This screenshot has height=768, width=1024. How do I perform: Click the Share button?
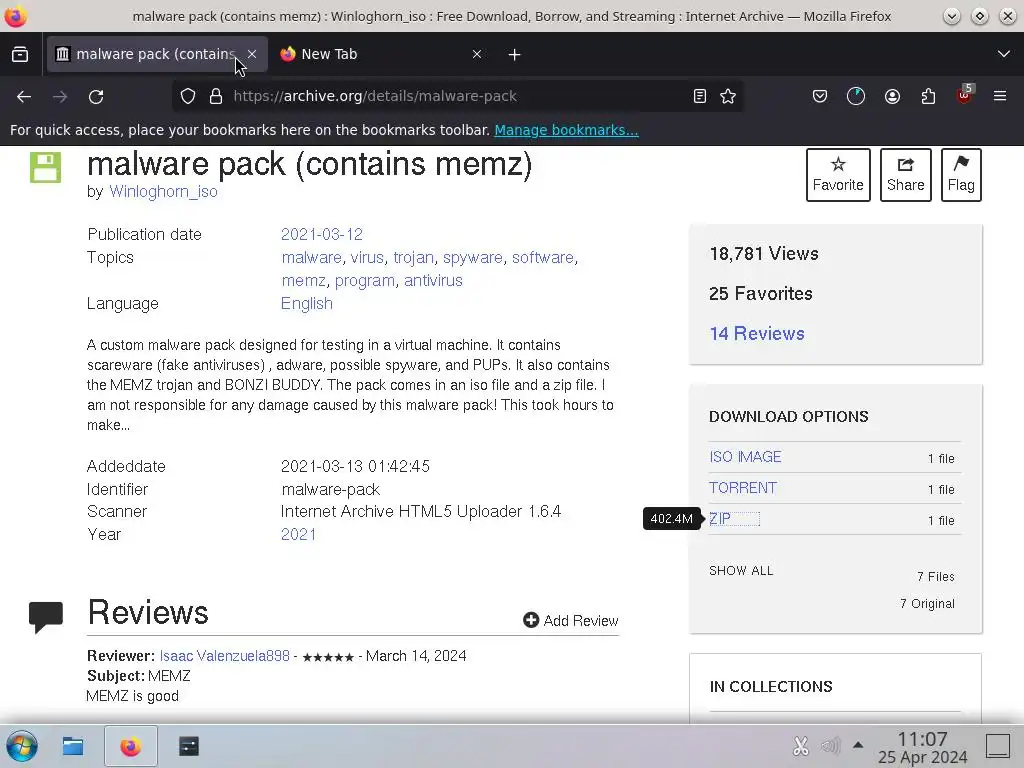[905, 175]
